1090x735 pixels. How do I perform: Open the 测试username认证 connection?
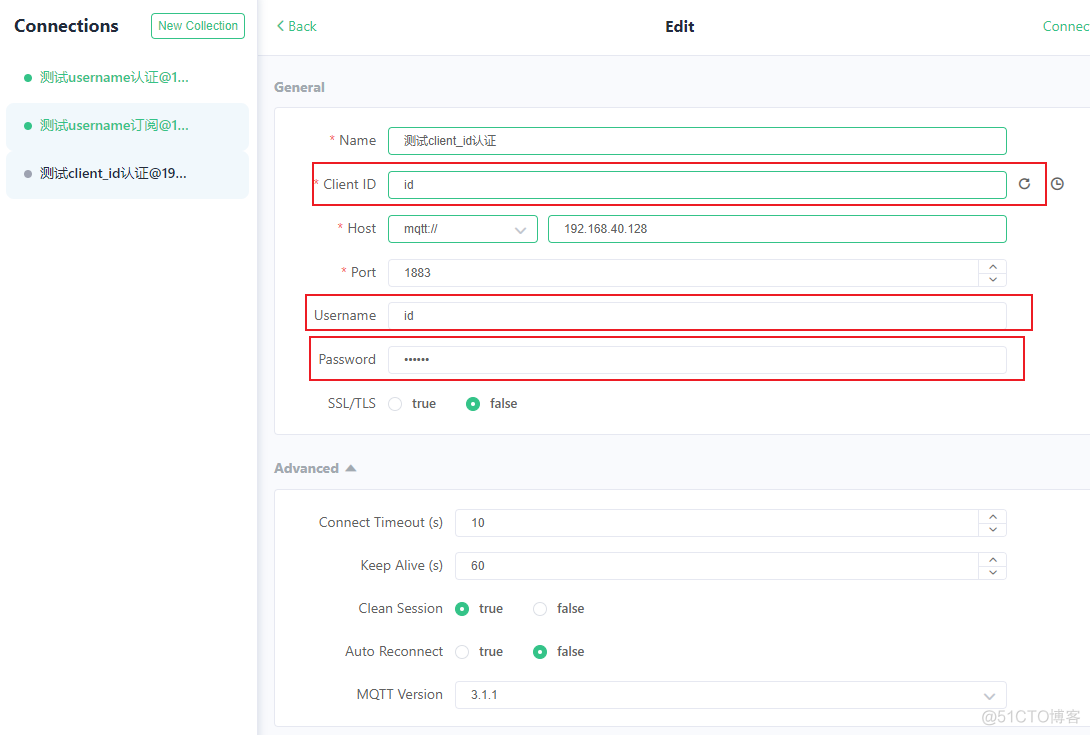coord(114,78)
